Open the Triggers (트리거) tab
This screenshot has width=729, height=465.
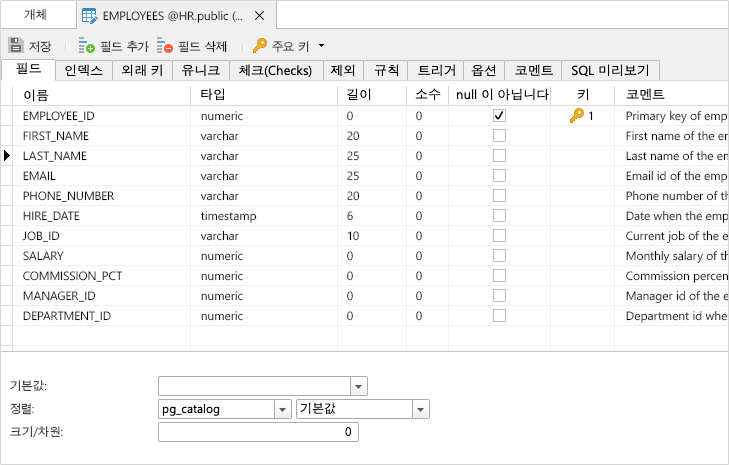[x=436, y=71]
